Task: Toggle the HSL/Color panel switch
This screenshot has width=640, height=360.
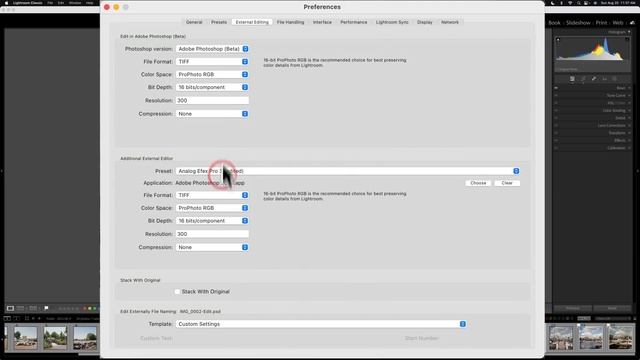Action: click(556, 103)
